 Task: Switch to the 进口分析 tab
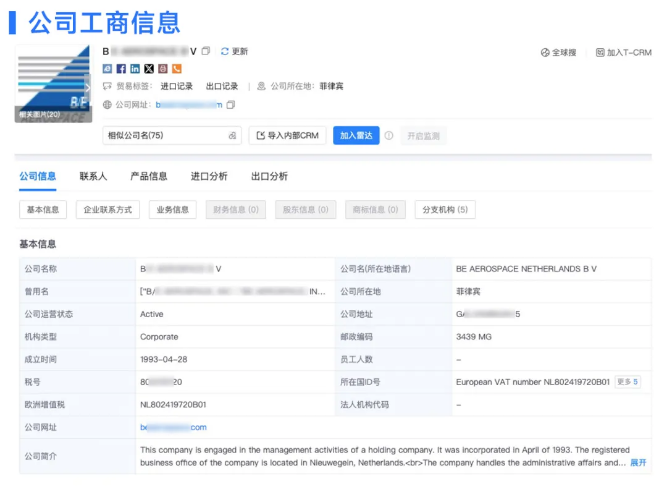tap(209, 176)
